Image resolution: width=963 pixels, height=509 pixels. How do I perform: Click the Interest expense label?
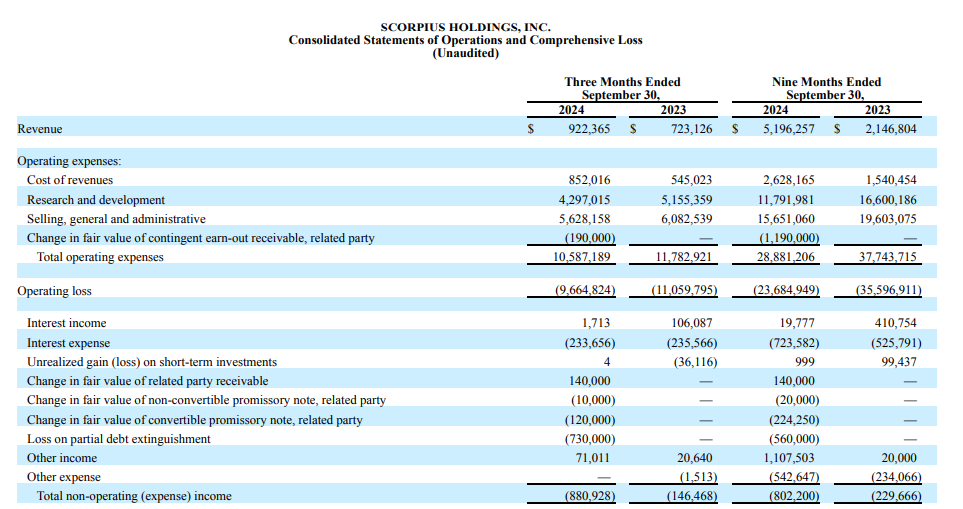[x=68, y=343]
